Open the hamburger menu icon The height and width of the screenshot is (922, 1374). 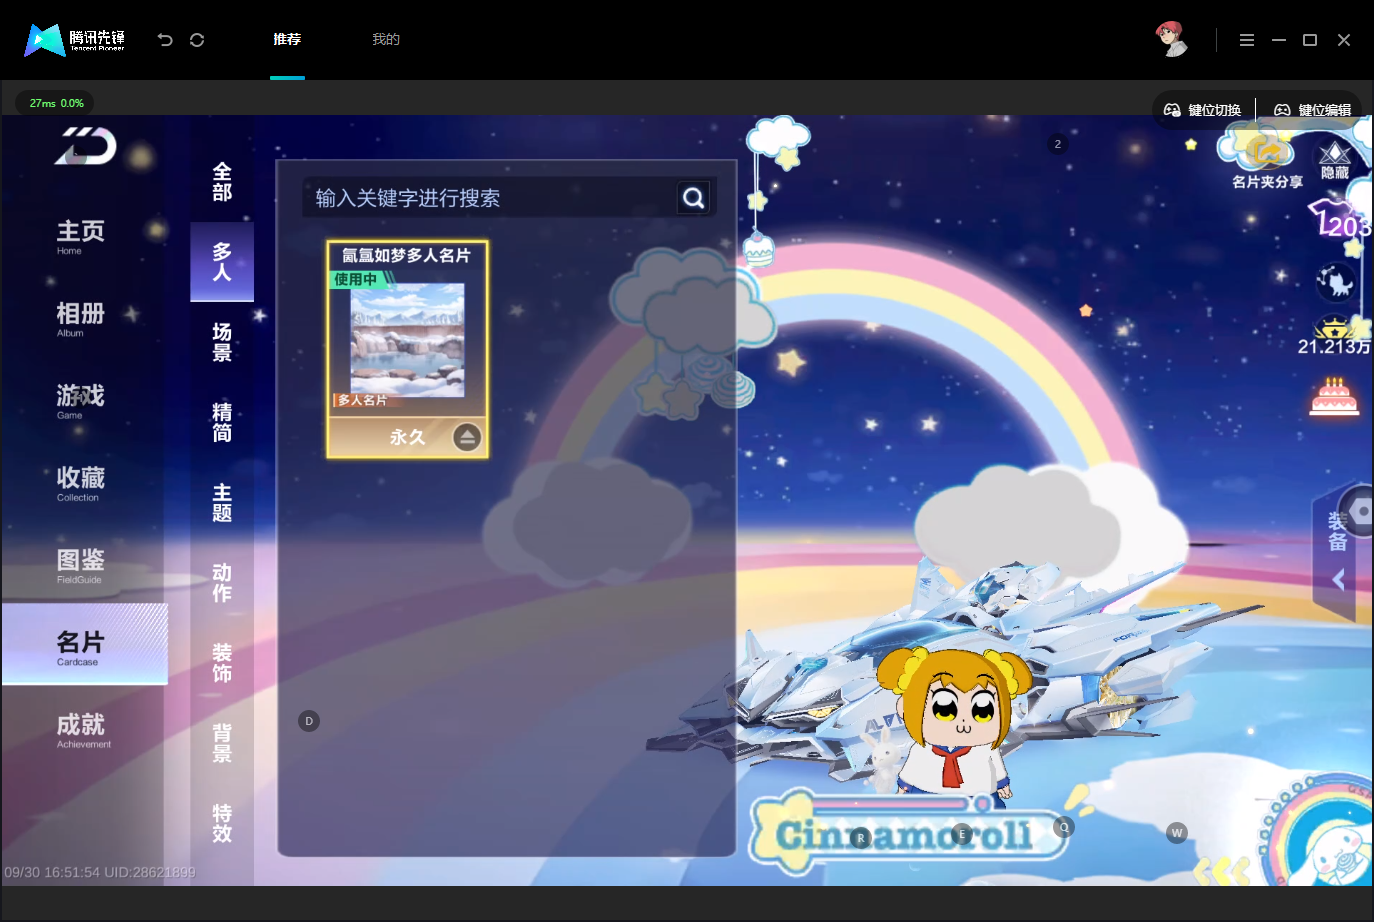[x=1246, y=40]
